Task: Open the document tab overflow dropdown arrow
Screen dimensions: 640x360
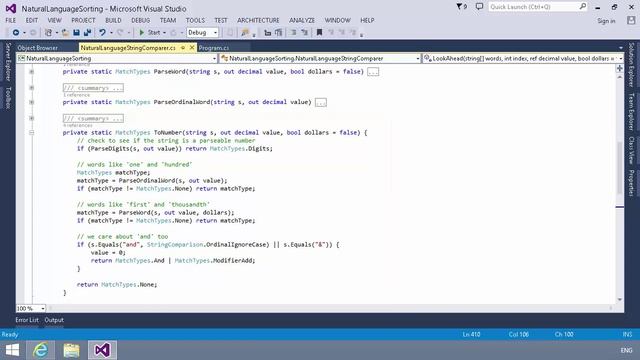Action: (x=620, y=48)
